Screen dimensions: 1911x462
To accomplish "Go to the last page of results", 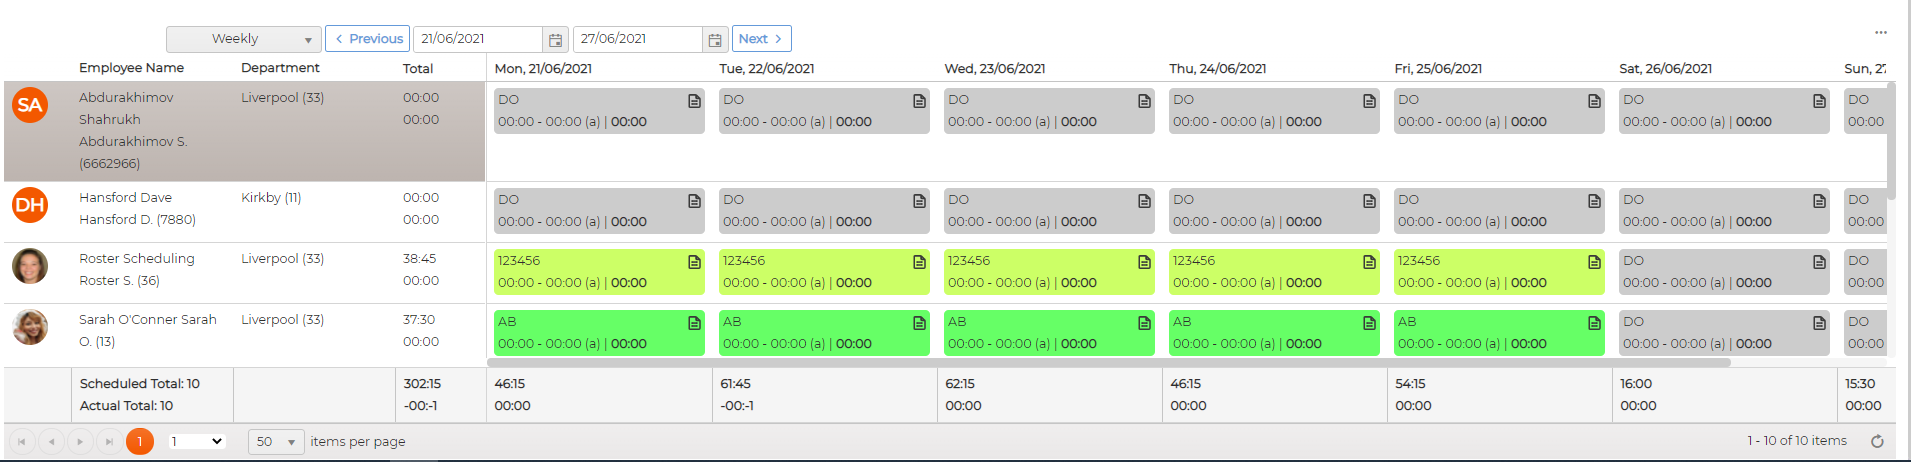I will [109, 441].
